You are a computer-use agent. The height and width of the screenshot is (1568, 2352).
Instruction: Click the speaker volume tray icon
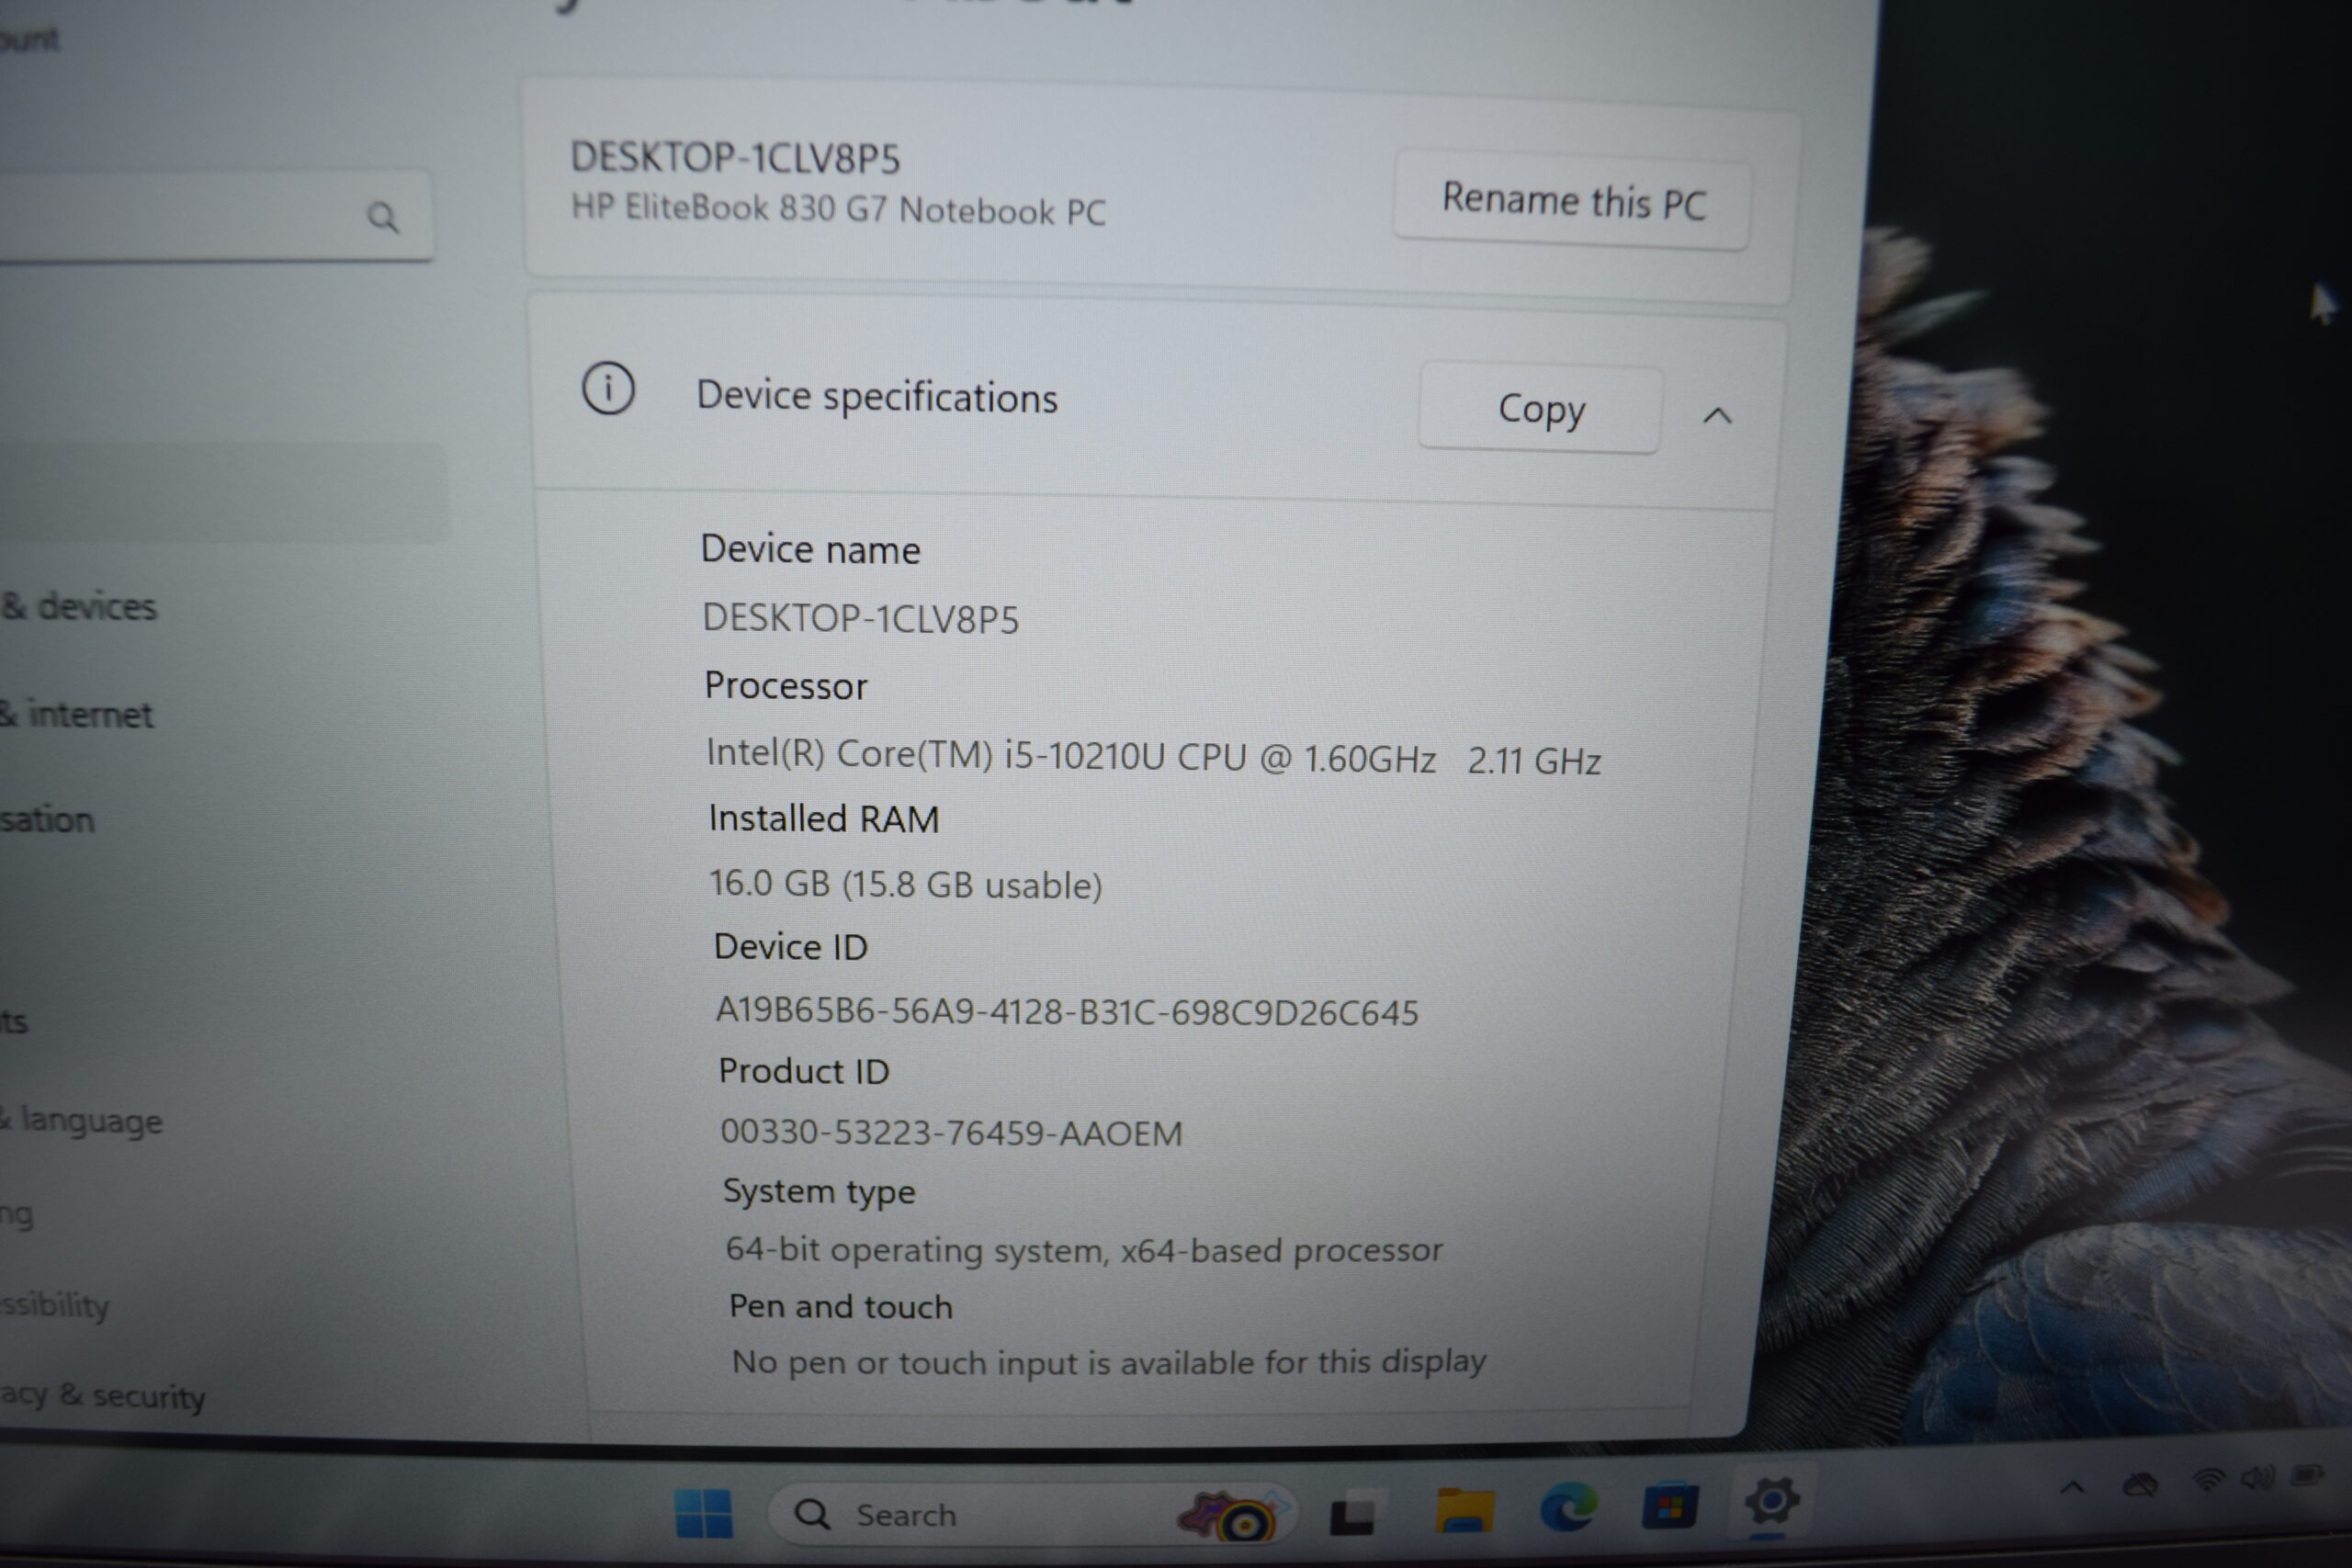(2258, 1477)
